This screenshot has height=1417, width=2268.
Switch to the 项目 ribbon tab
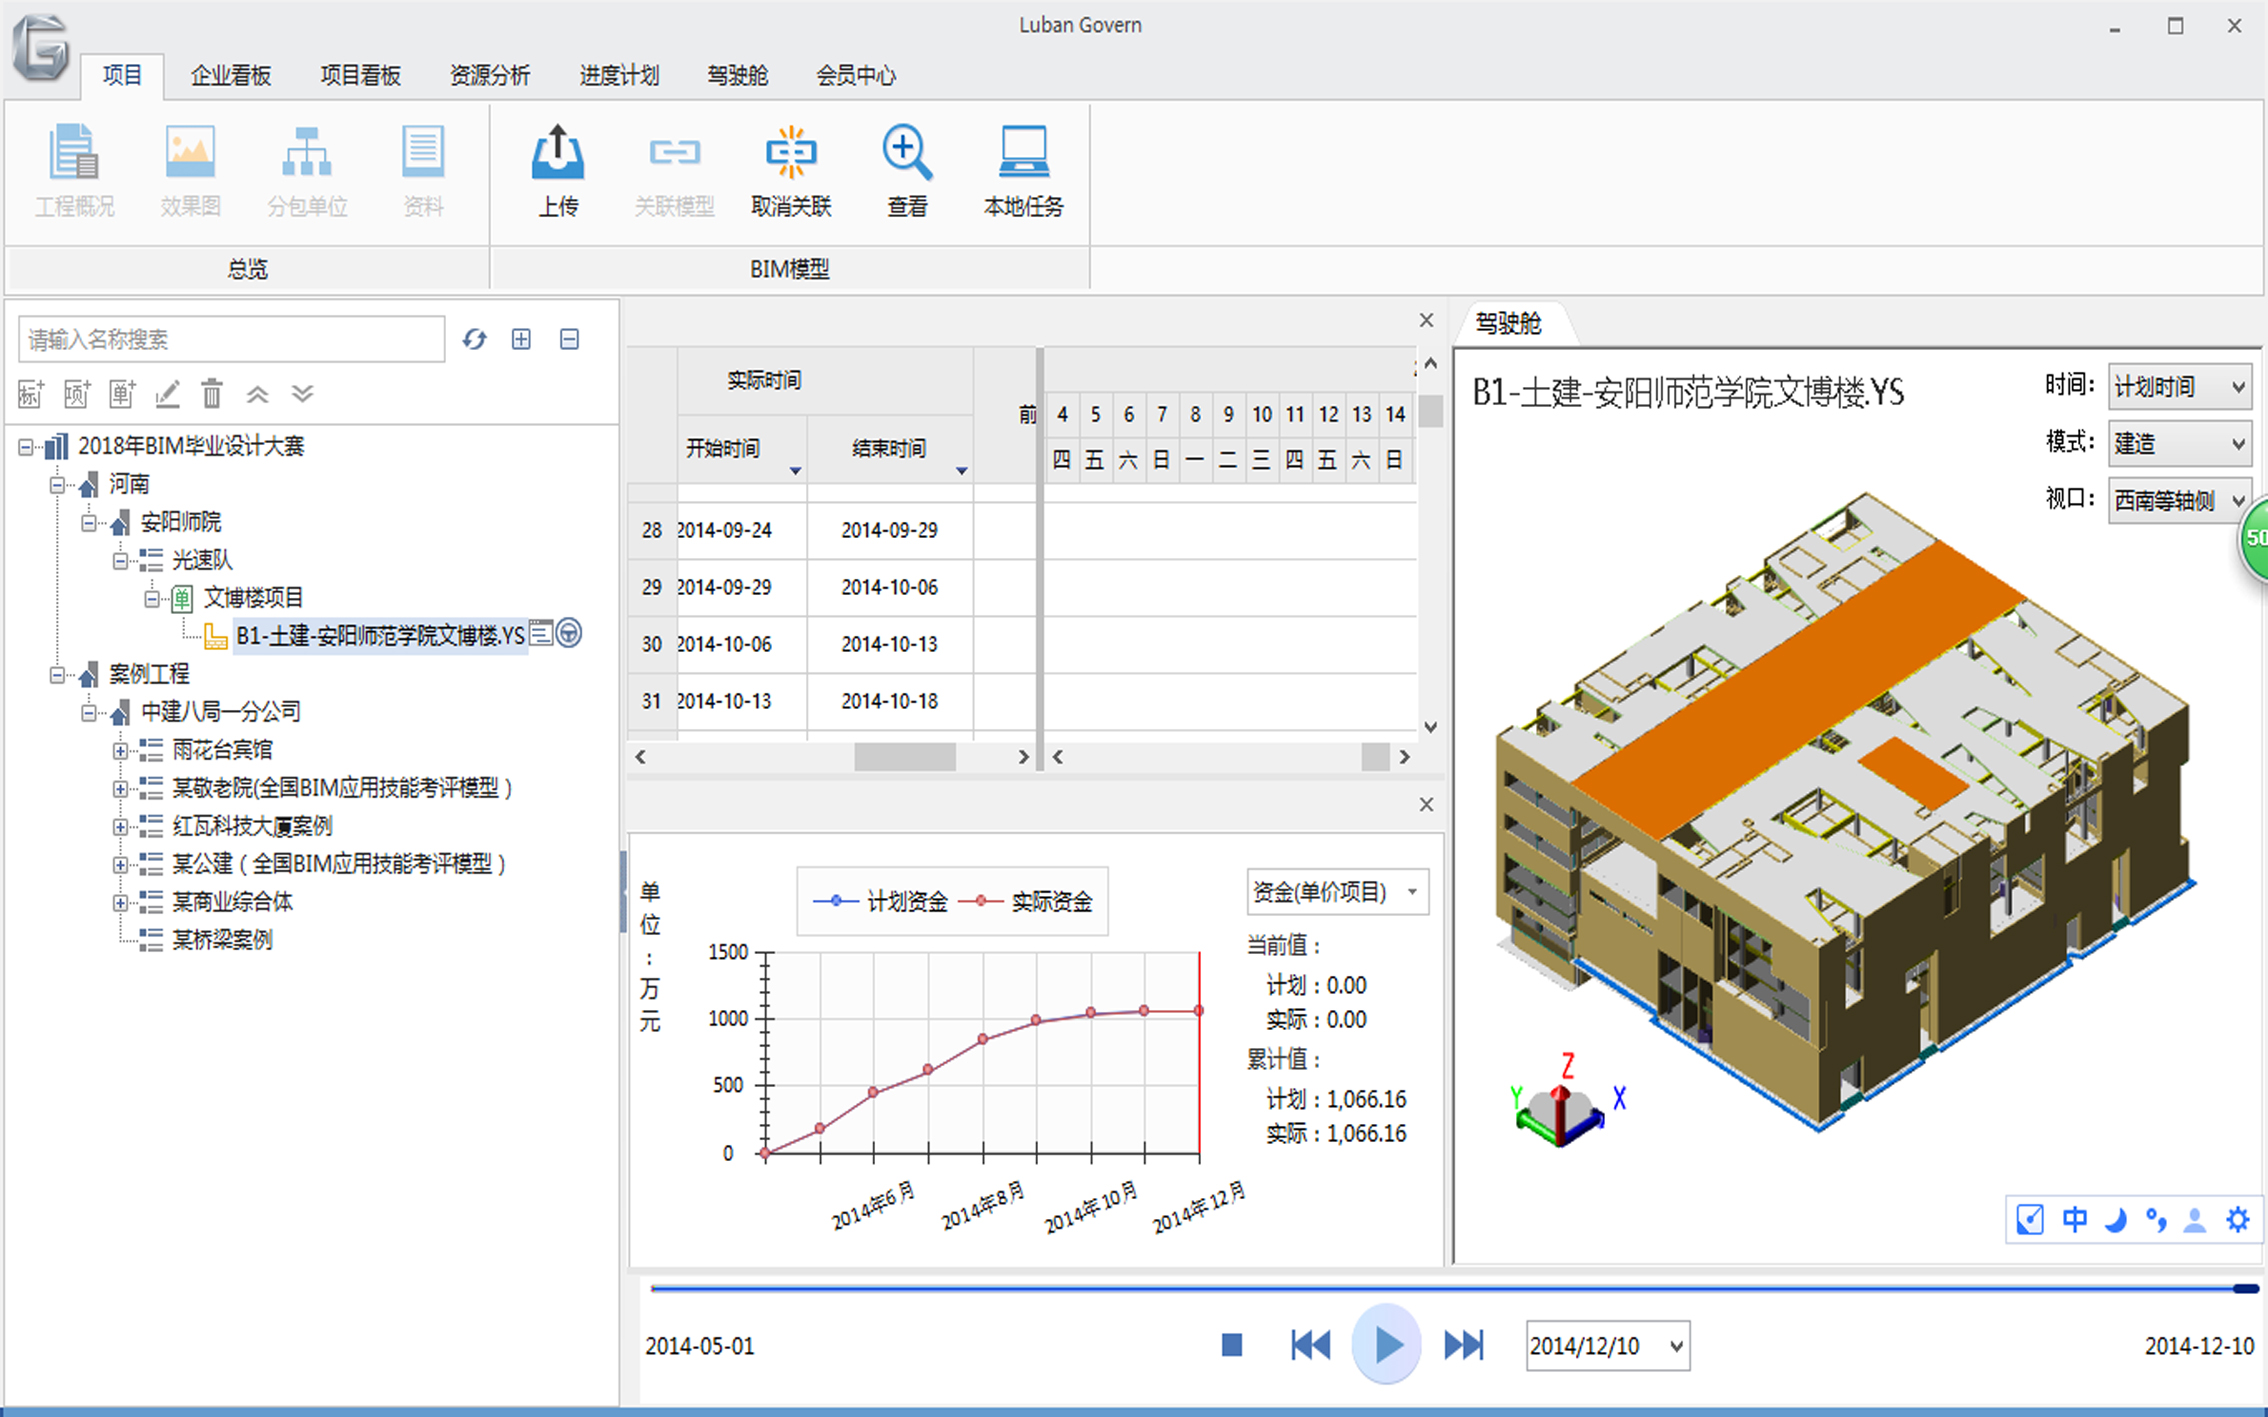(122, 75)
